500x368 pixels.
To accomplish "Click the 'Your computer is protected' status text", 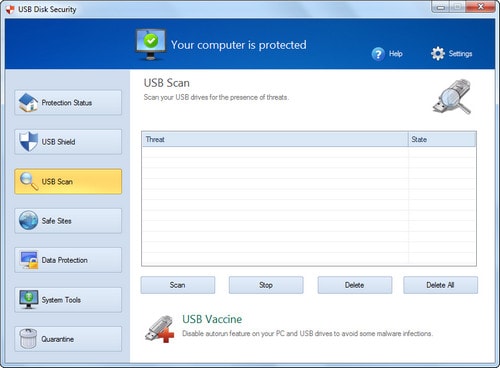I will click(x=239, y=45).
